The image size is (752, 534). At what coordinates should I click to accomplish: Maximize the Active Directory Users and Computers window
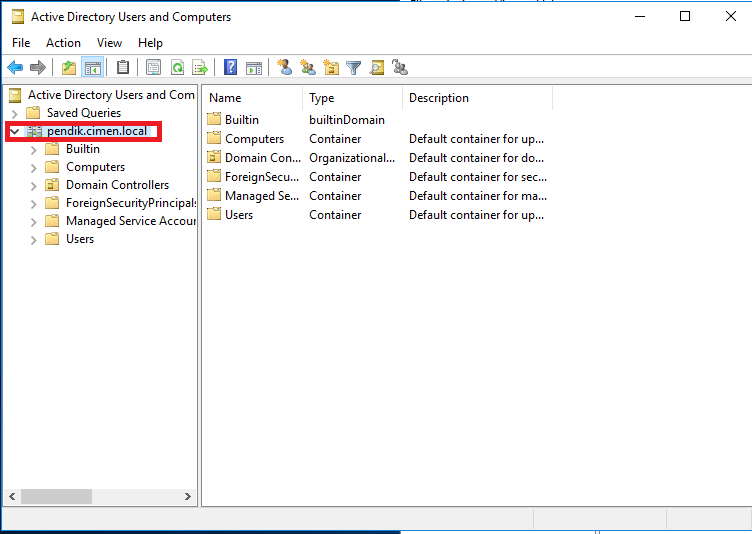(685, 16)
